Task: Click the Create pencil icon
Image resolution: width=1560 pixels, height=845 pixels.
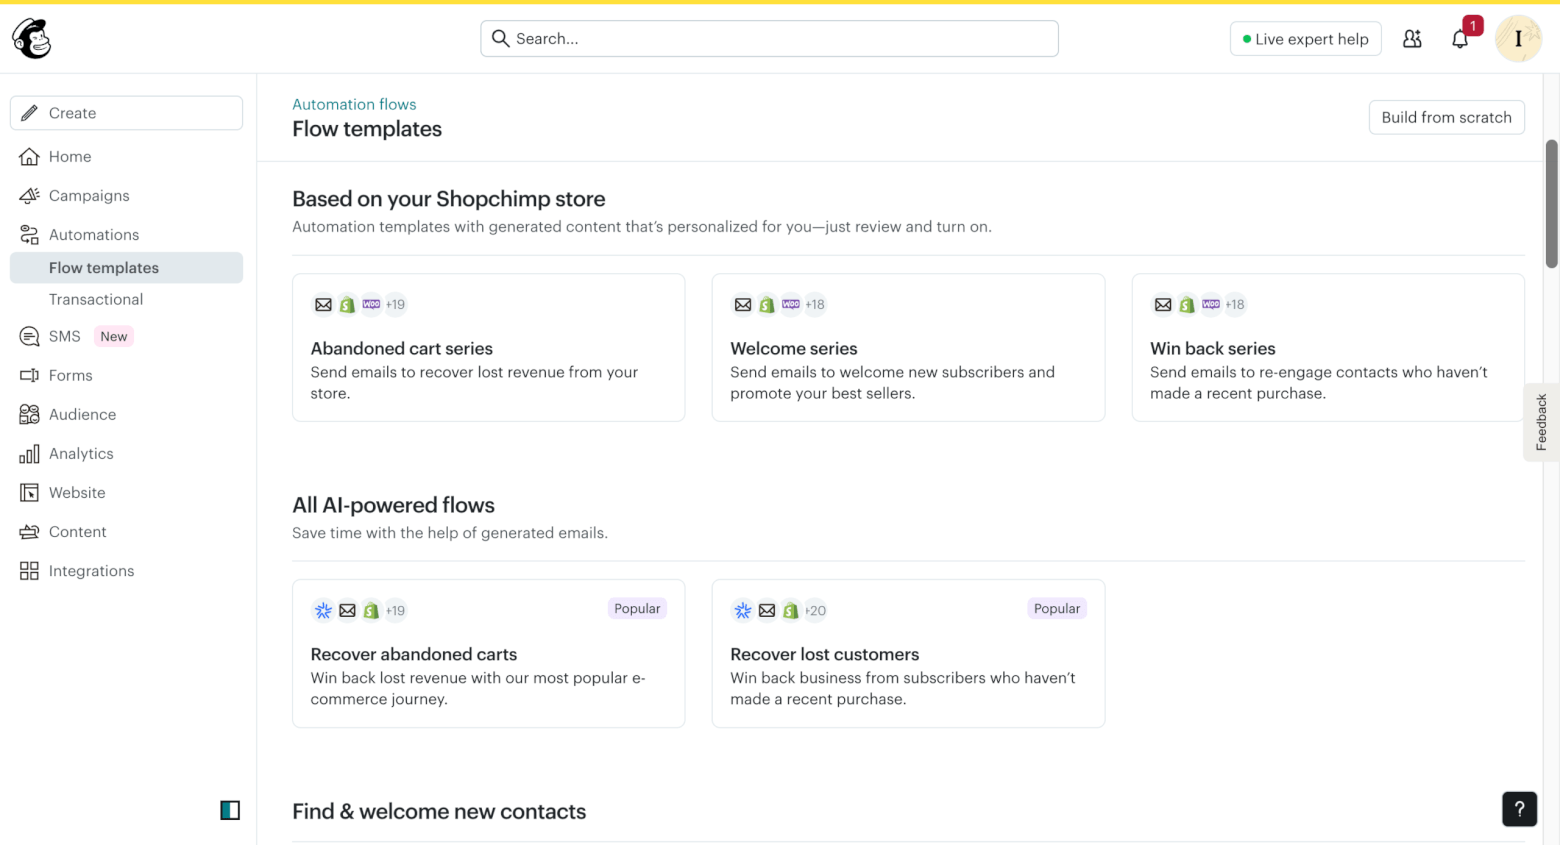Action: click(29, 113)
